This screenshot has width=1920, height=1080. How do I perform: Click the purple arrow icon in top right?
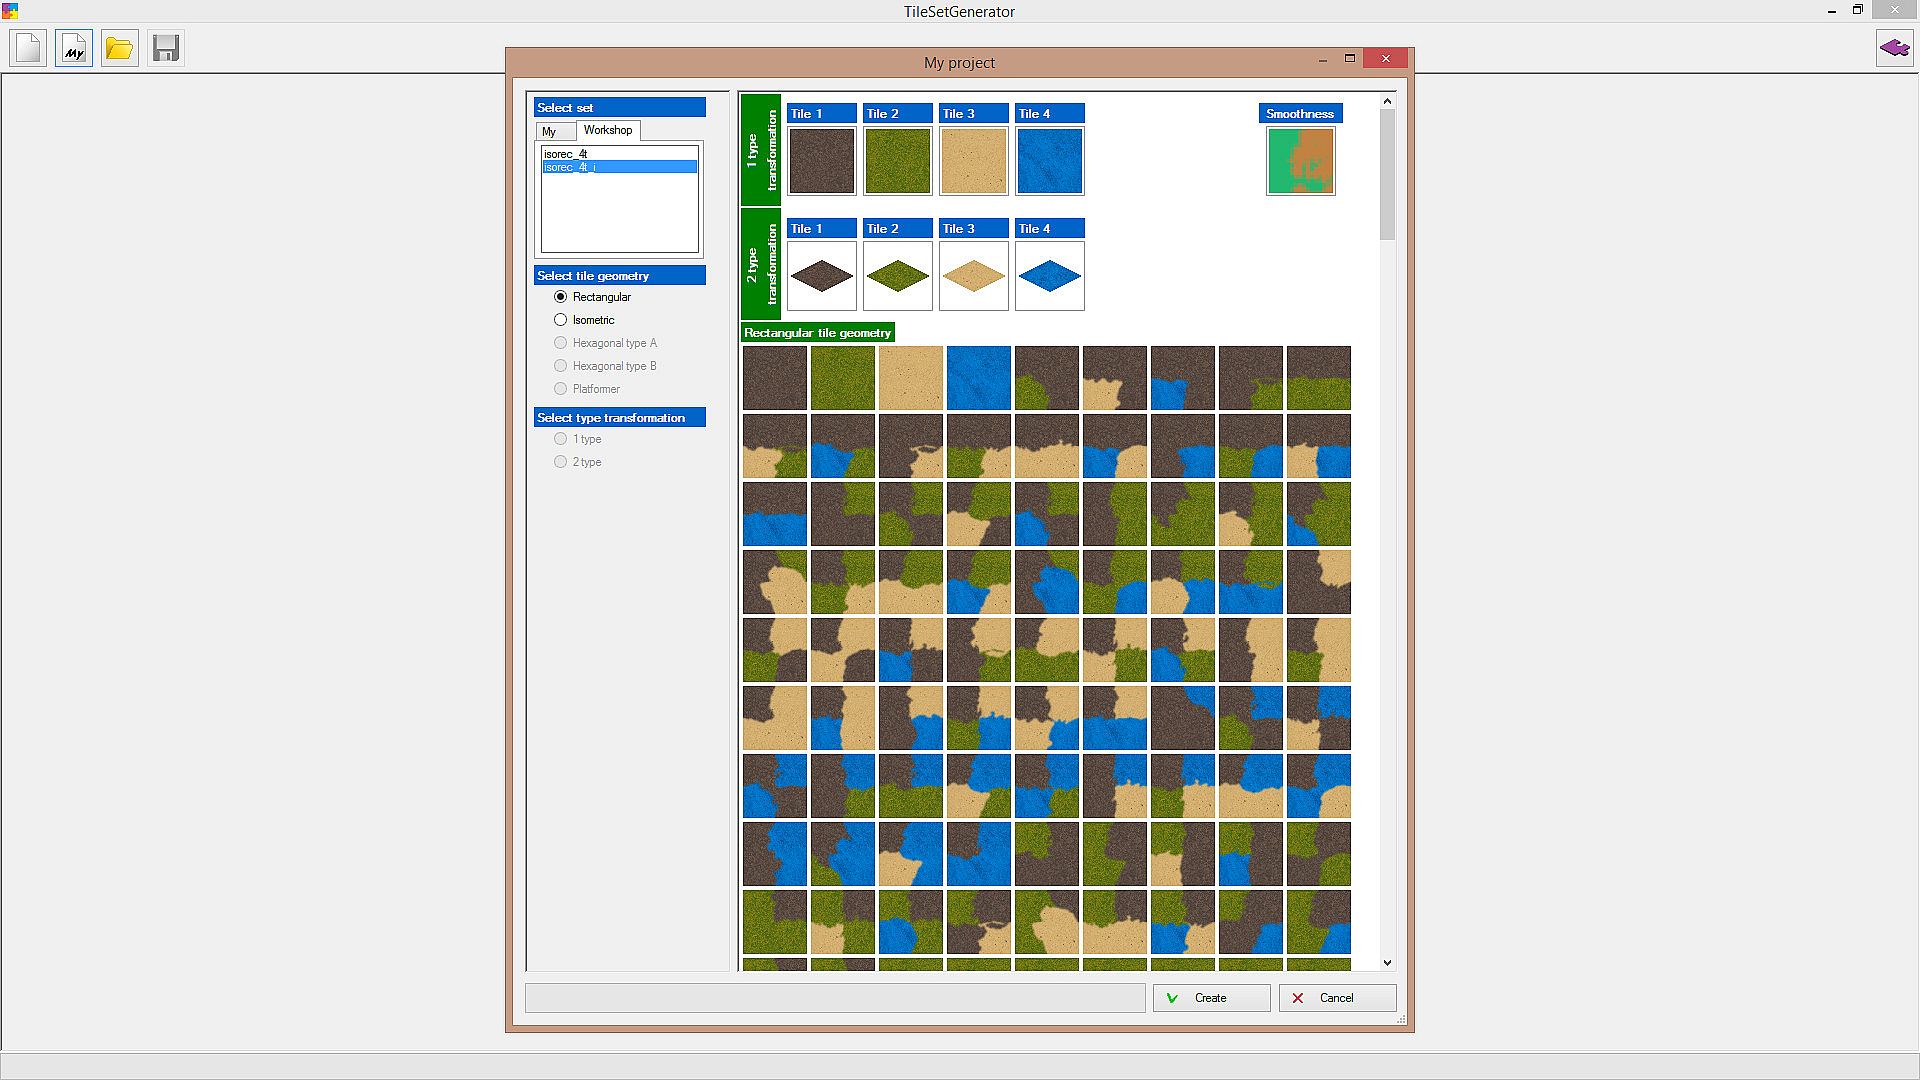1894,48
